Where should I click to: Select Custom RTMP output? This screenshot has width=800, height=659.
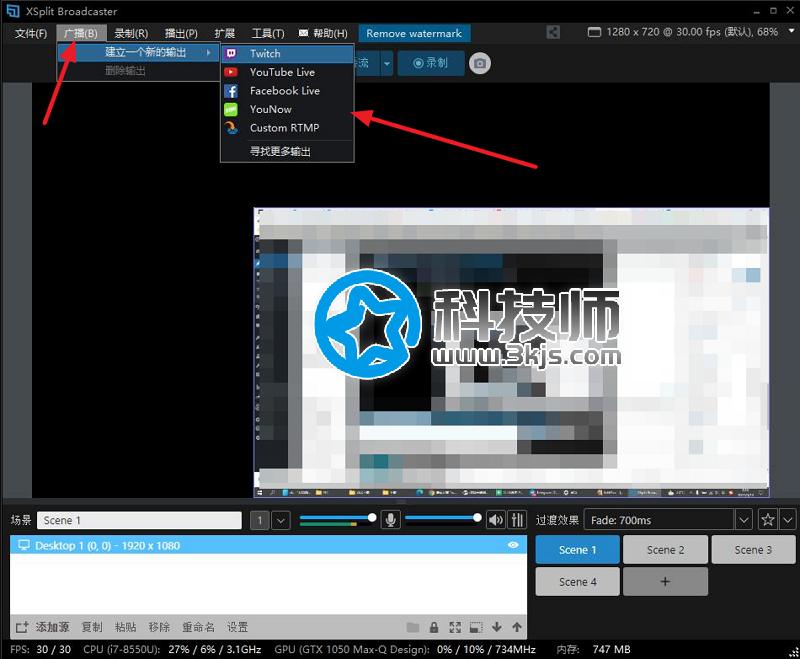click(287, 128)
